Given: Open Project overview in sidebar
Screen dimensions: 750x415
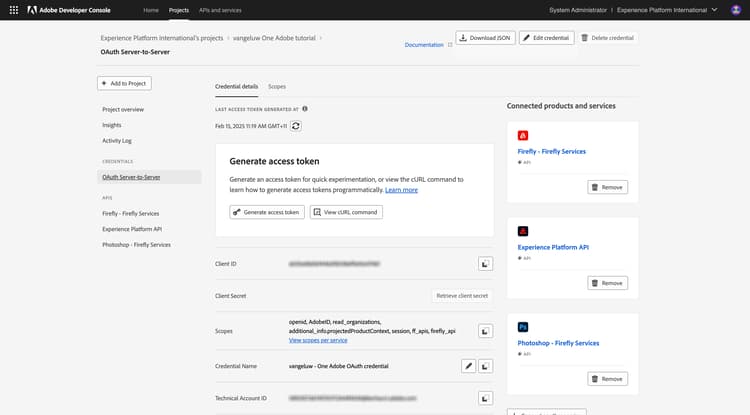Looking at the screenshot, I should (x=123, y=109).
